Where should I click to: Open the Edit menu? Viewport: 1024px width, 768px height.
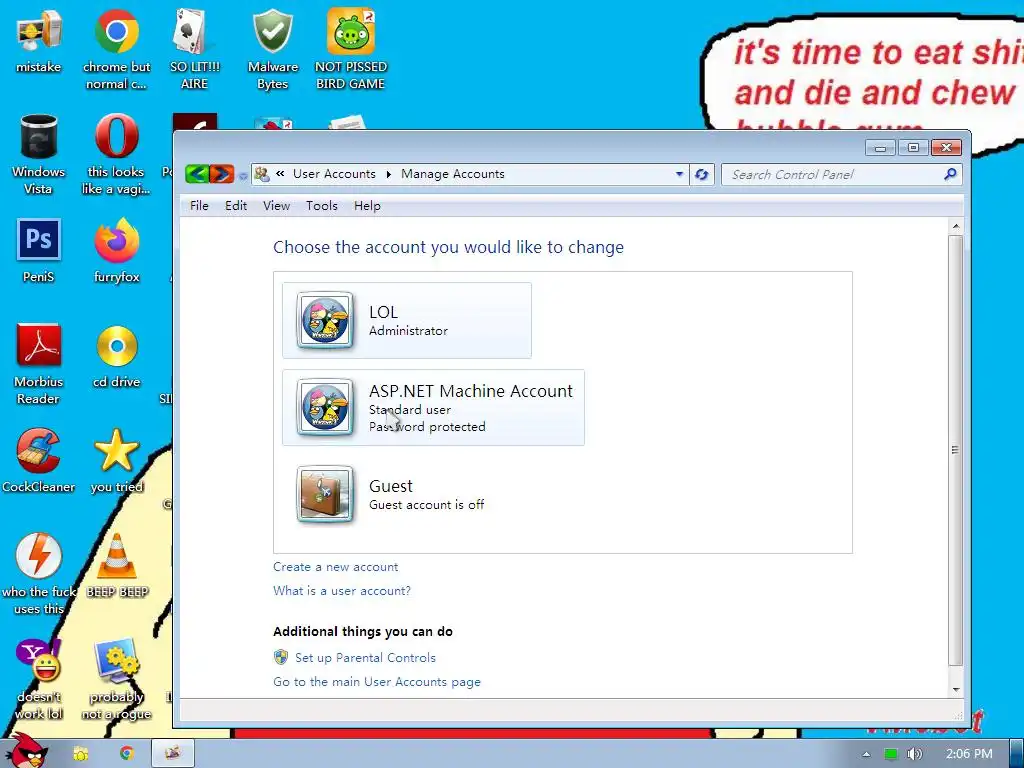pos(236,206)
